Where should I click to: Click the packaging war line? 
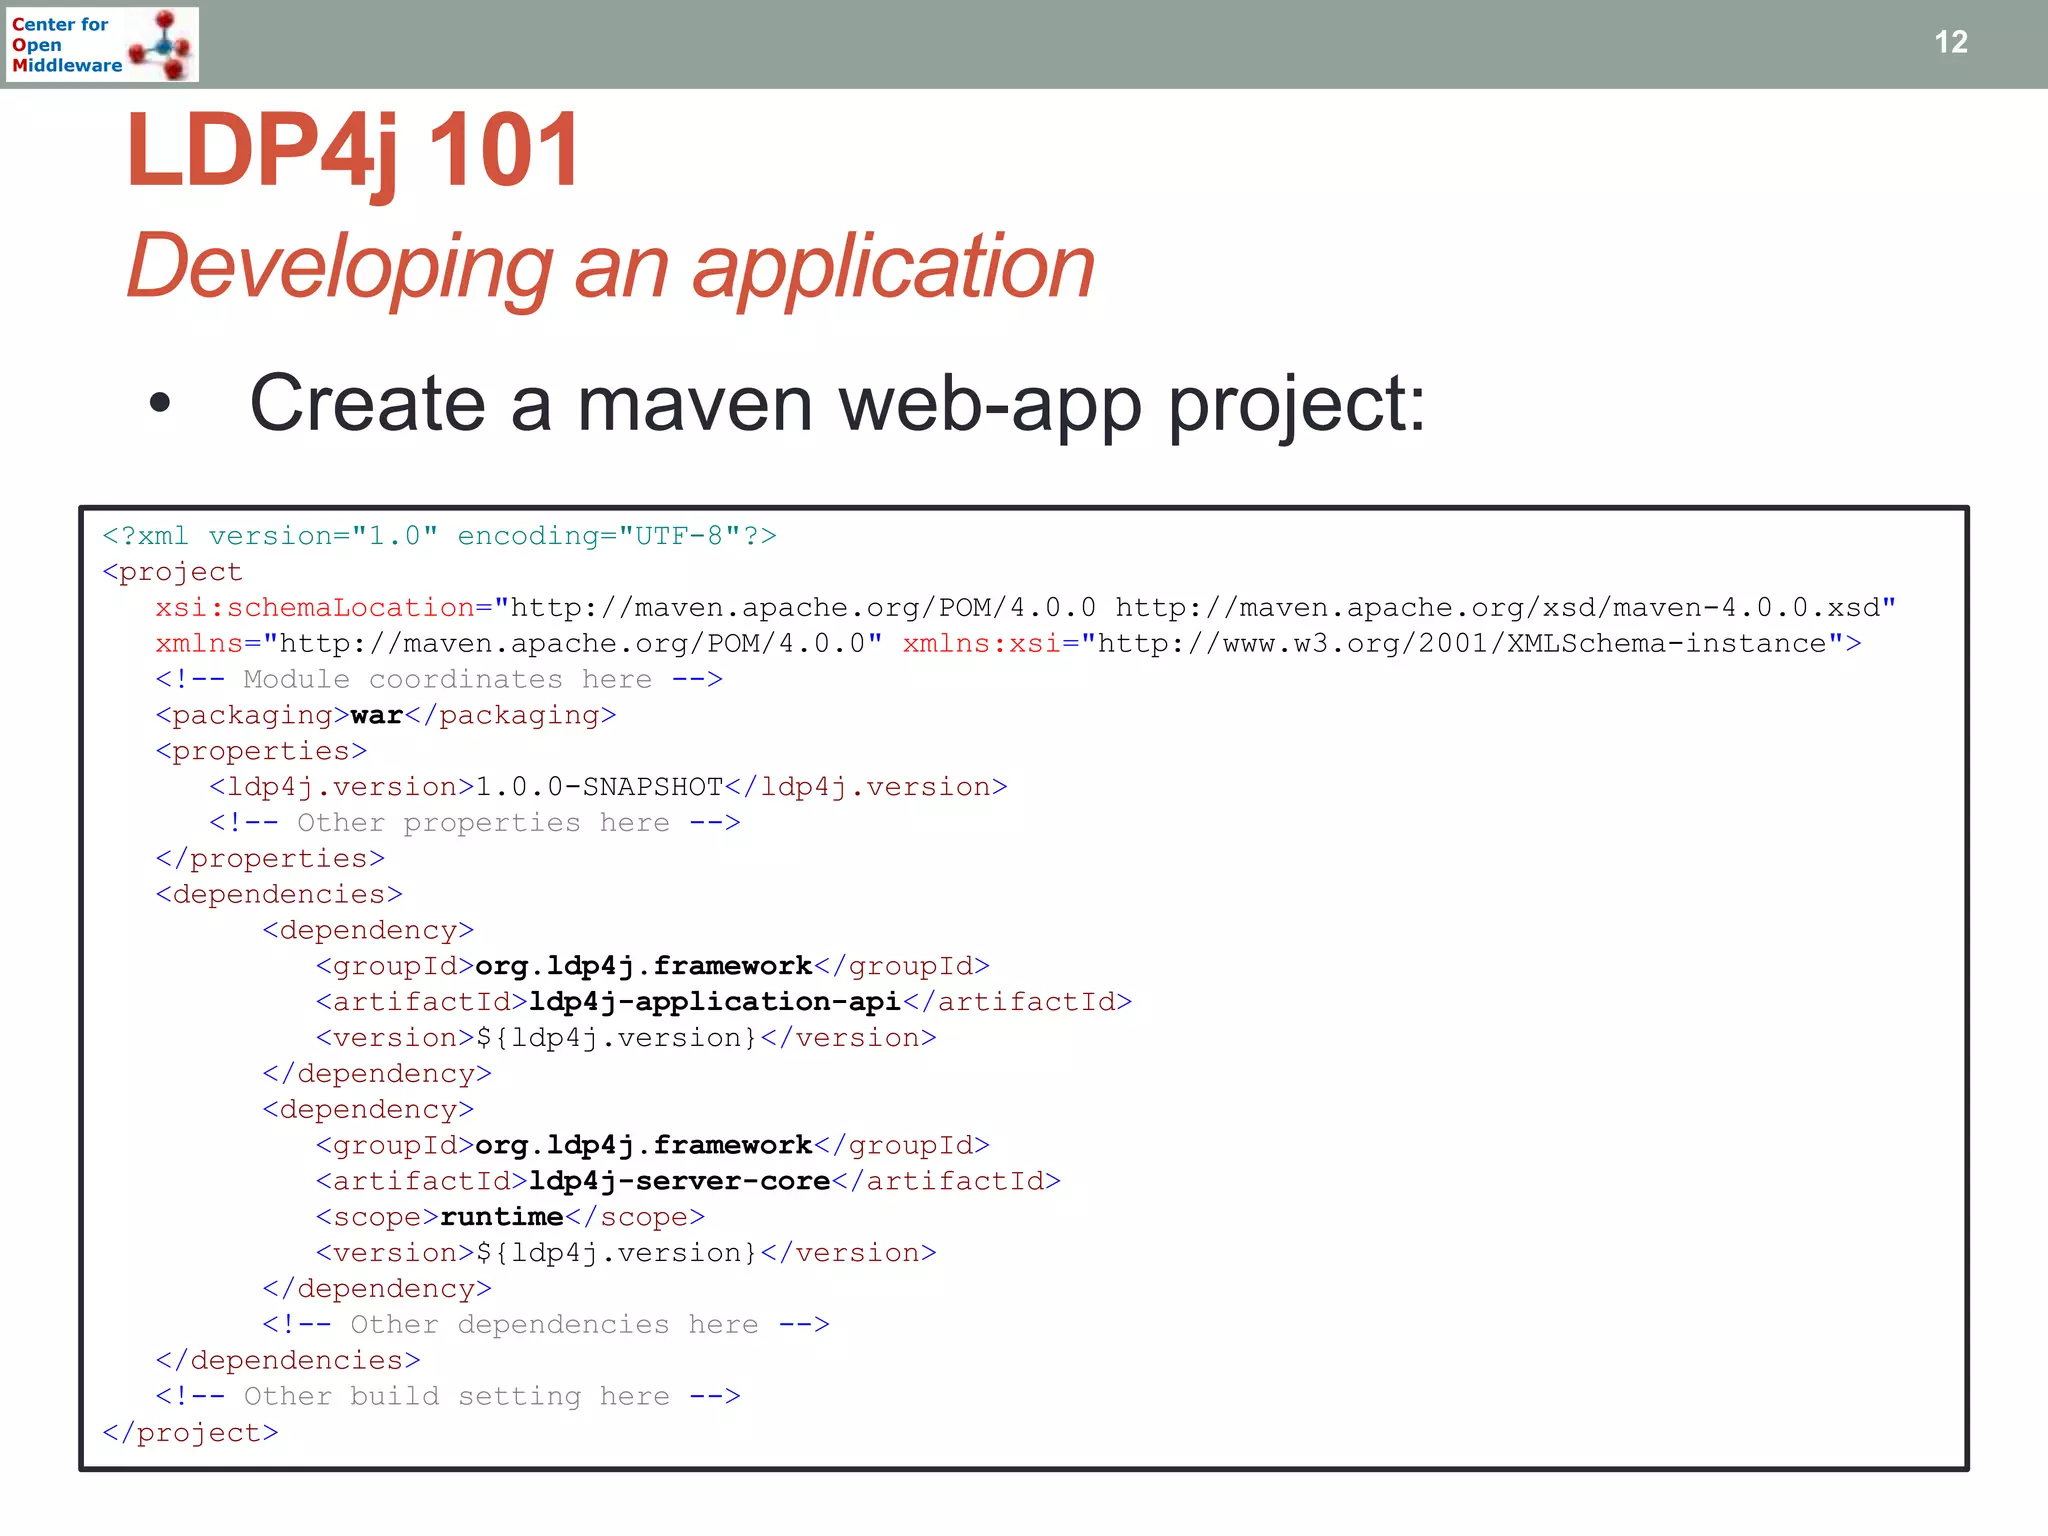tap(385, 716)
